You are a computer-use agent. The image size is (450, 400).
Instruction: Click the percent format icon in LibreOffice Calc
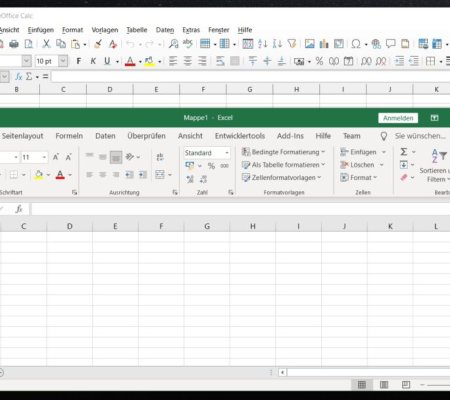319,61
